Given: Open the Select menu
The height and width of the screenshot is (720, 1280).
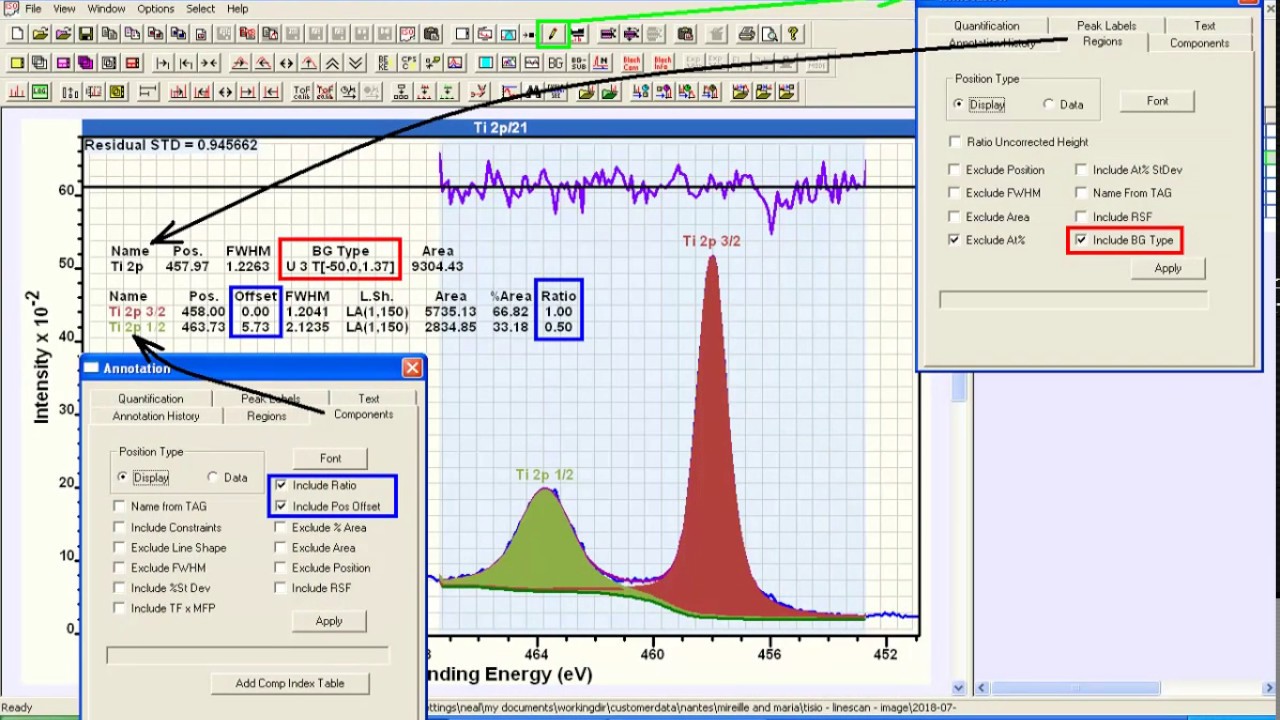Looking at the screenshot, I should [200, 9].
